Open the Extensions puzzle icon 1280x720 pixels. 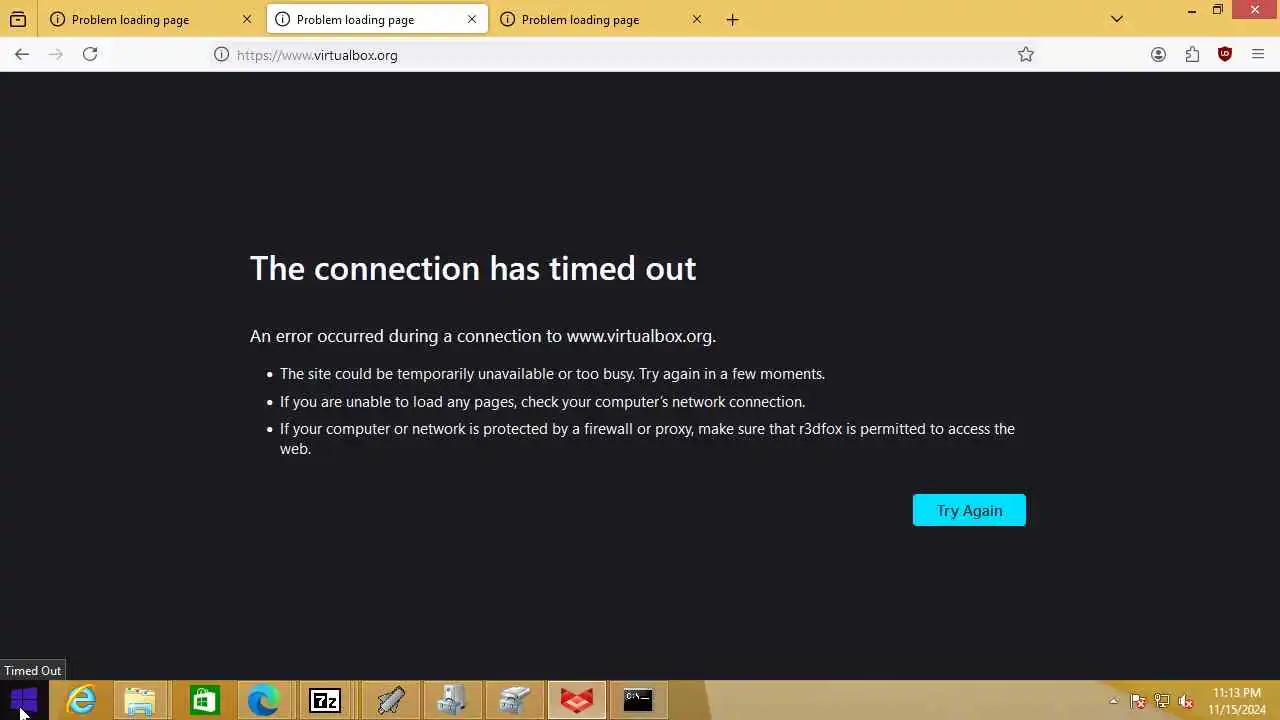point(1192,55)
